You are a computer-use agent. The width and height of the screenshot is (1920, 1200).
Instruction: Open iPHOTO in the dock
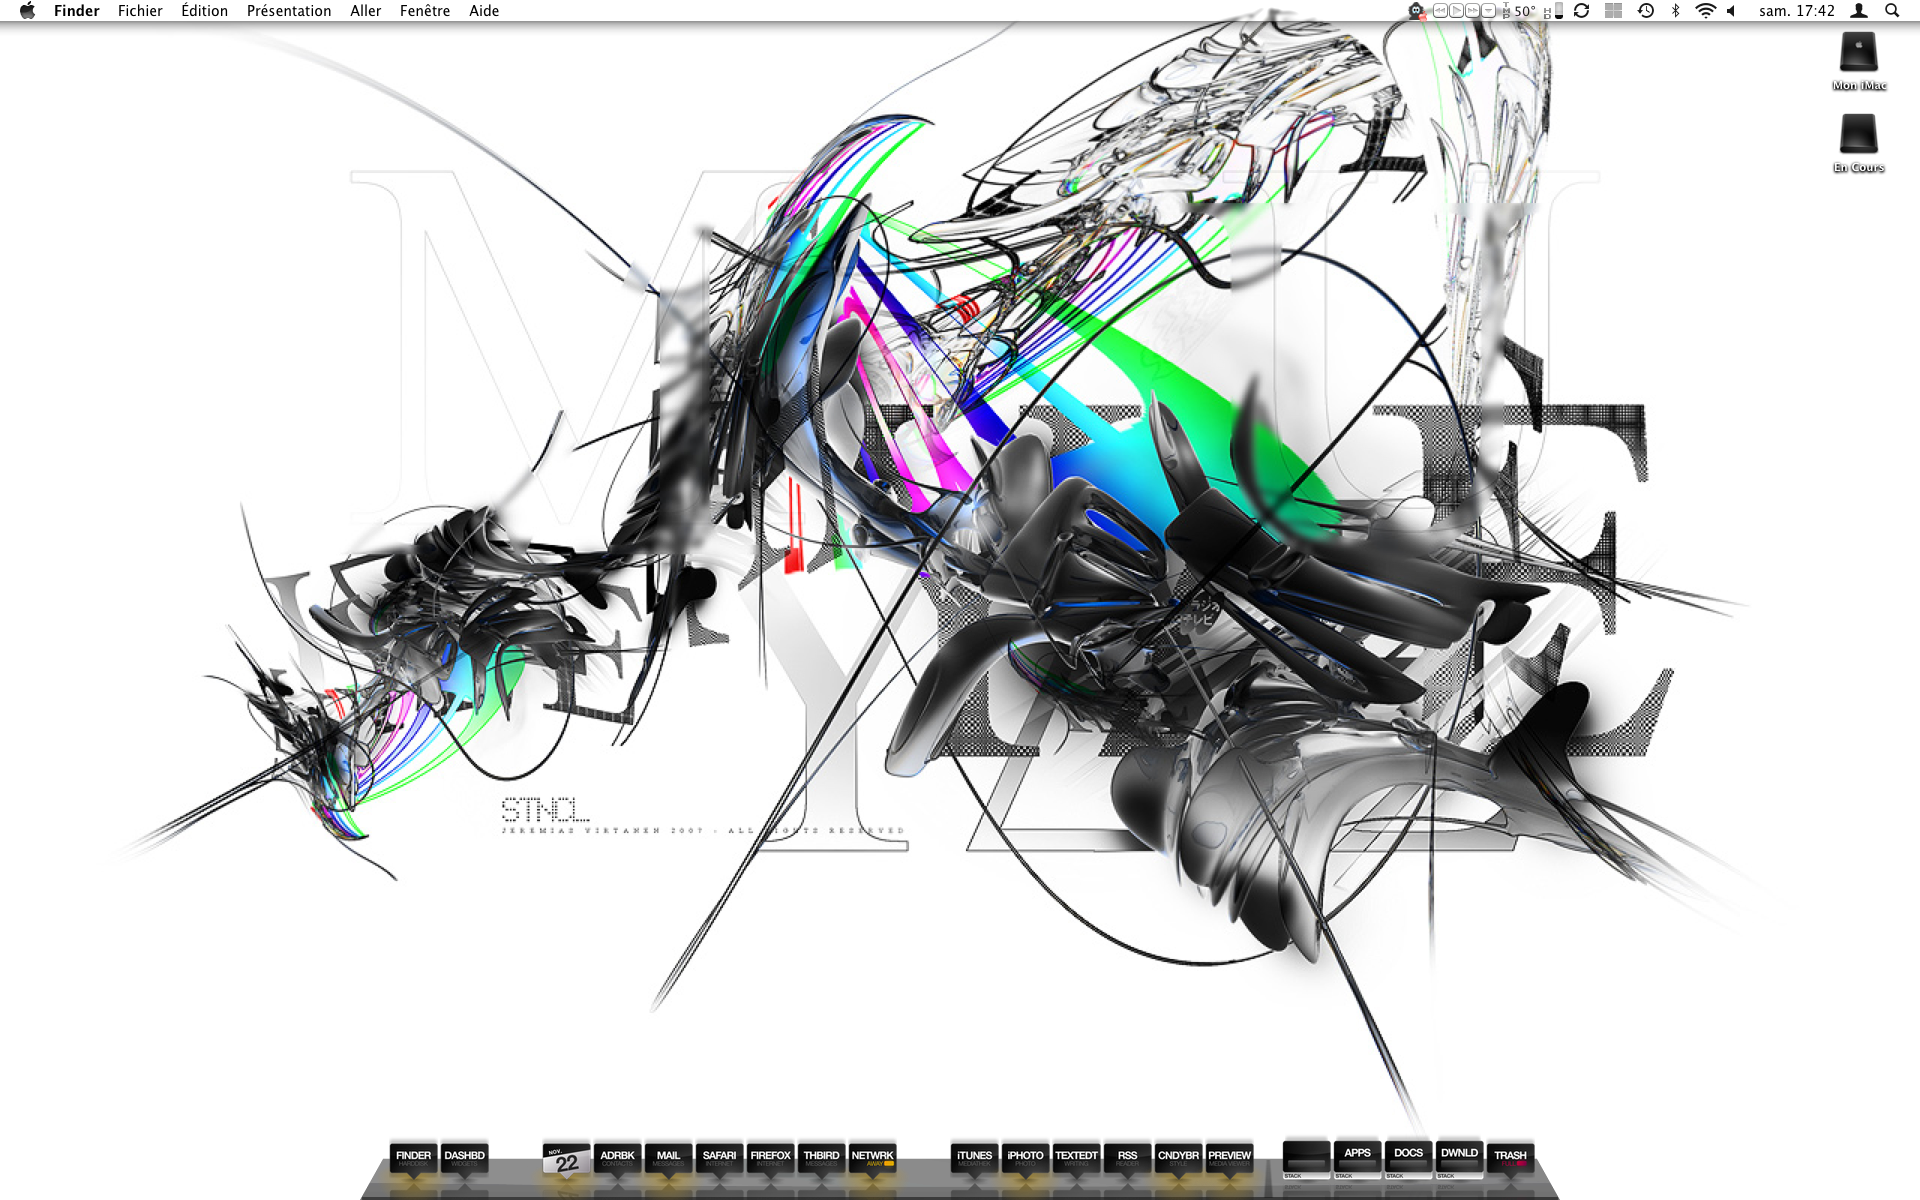[x=1025, y=1159]
